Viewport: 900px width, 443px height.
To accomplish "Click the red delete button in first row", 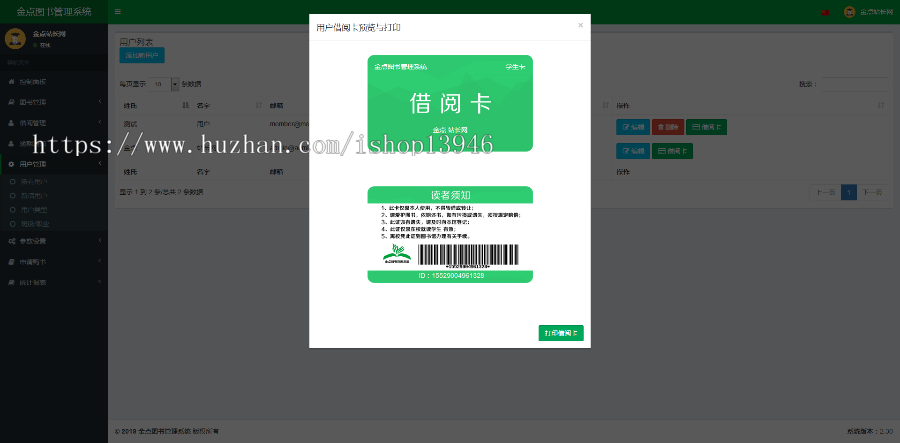I will tap(668, 127).
